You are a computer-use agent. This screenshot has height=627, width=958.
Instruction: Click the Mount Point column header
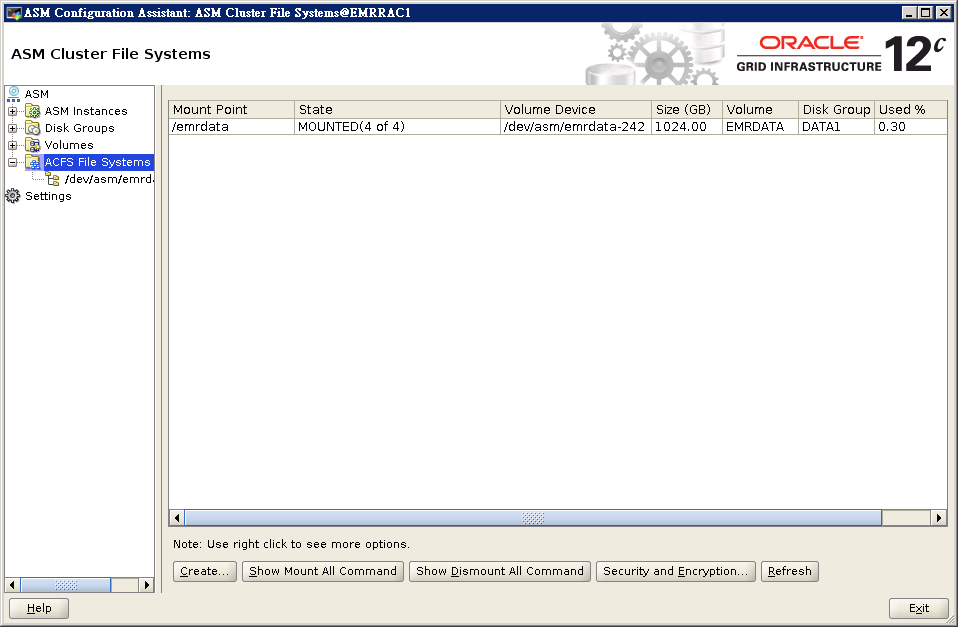pyautogui.click(x=230, y=109)
